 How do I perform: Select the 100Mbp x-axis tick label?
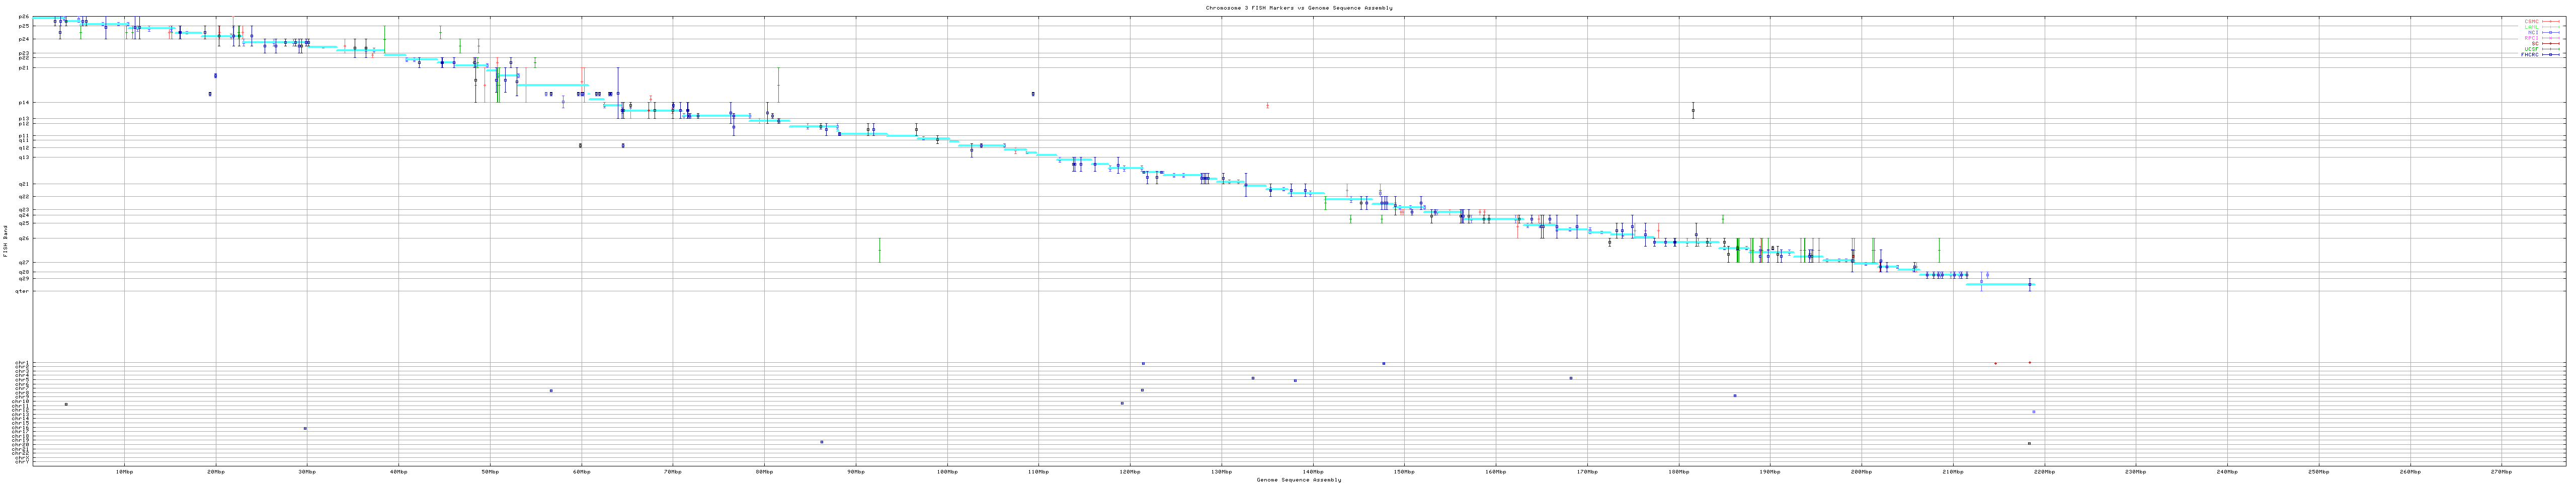946,471
